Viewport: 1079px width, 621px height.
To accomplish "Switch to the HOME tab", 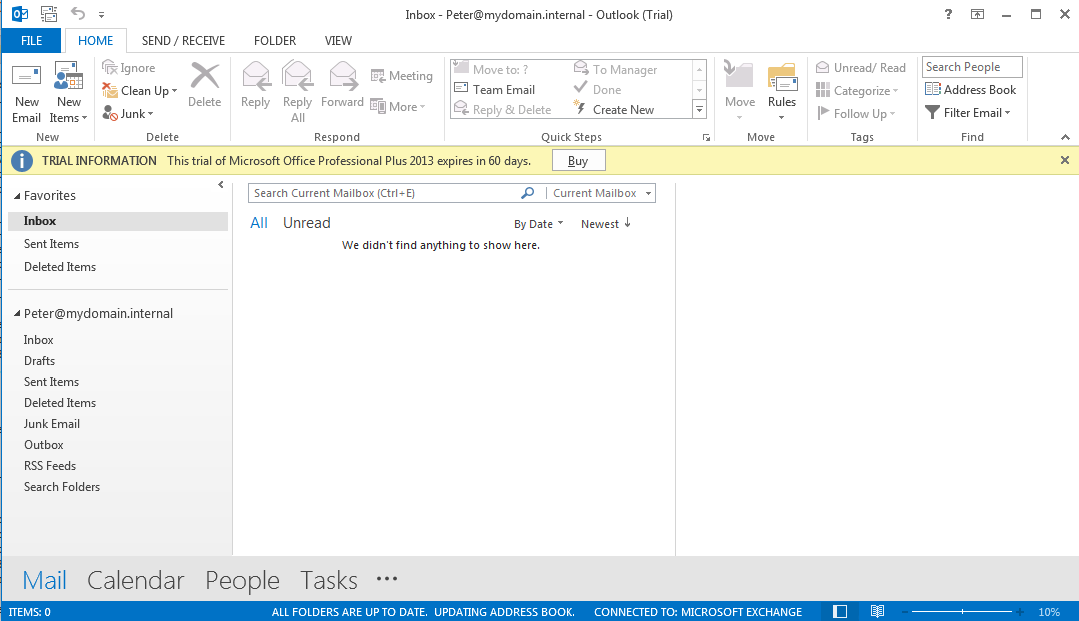I will point(96,41).
